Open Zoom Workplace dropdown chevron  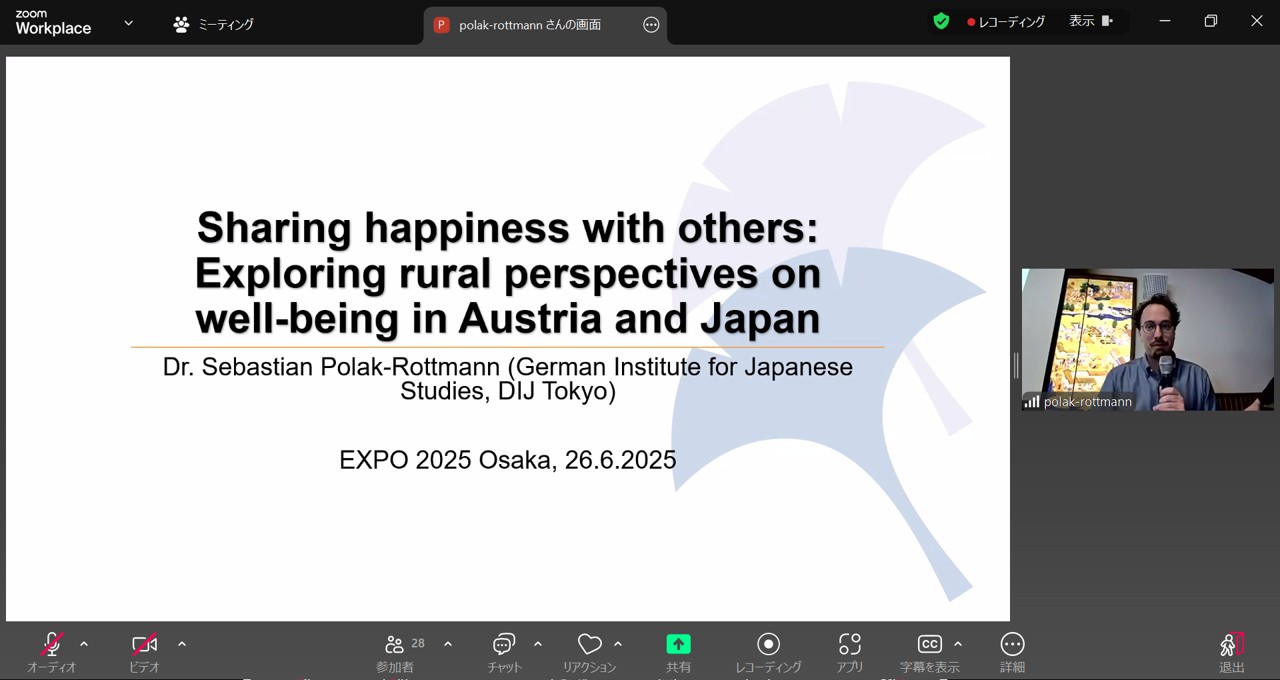coord(128,22)
